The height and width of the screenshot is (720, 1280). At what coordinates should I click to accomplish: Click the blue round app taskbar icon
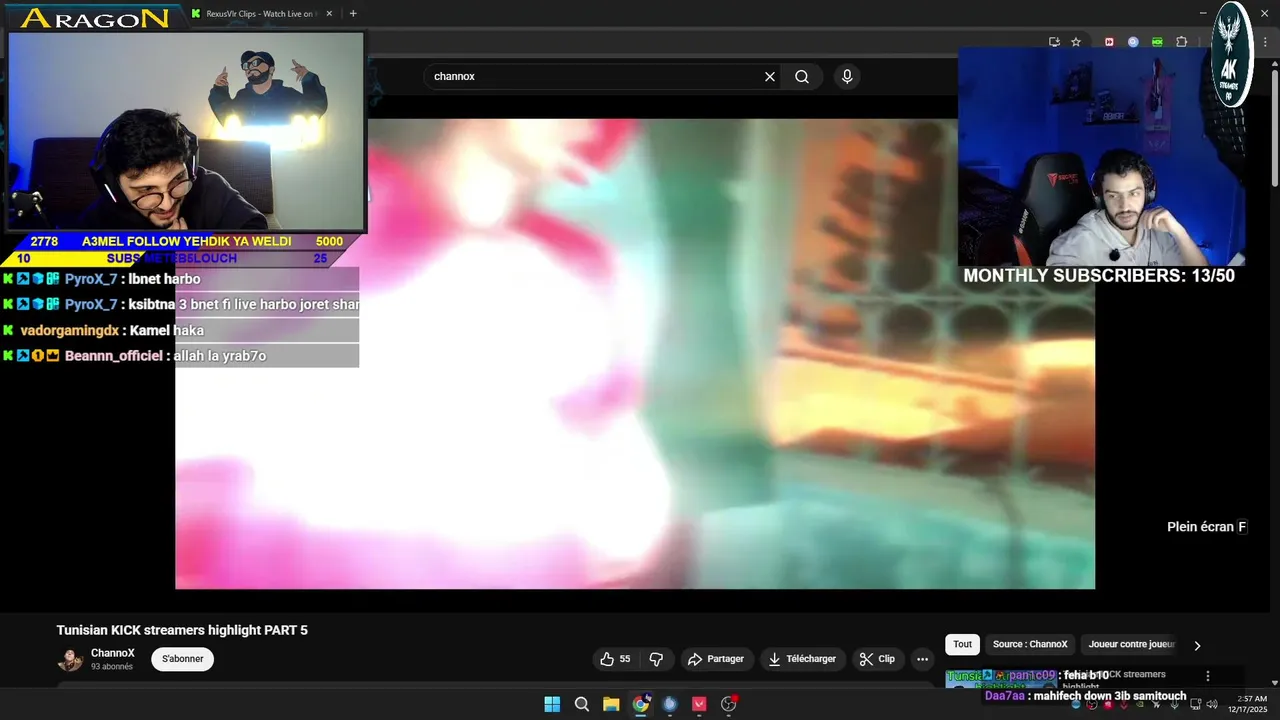pos(670,704)
